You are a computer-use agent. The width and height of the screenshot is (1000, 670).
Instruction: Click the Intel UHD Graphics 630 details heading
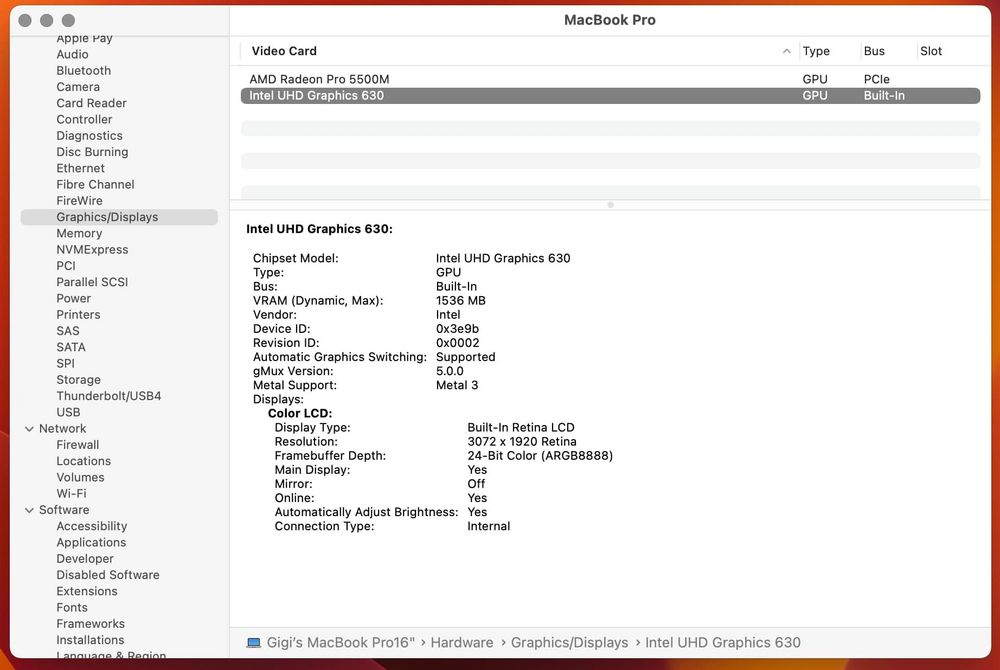click(320, 229)
